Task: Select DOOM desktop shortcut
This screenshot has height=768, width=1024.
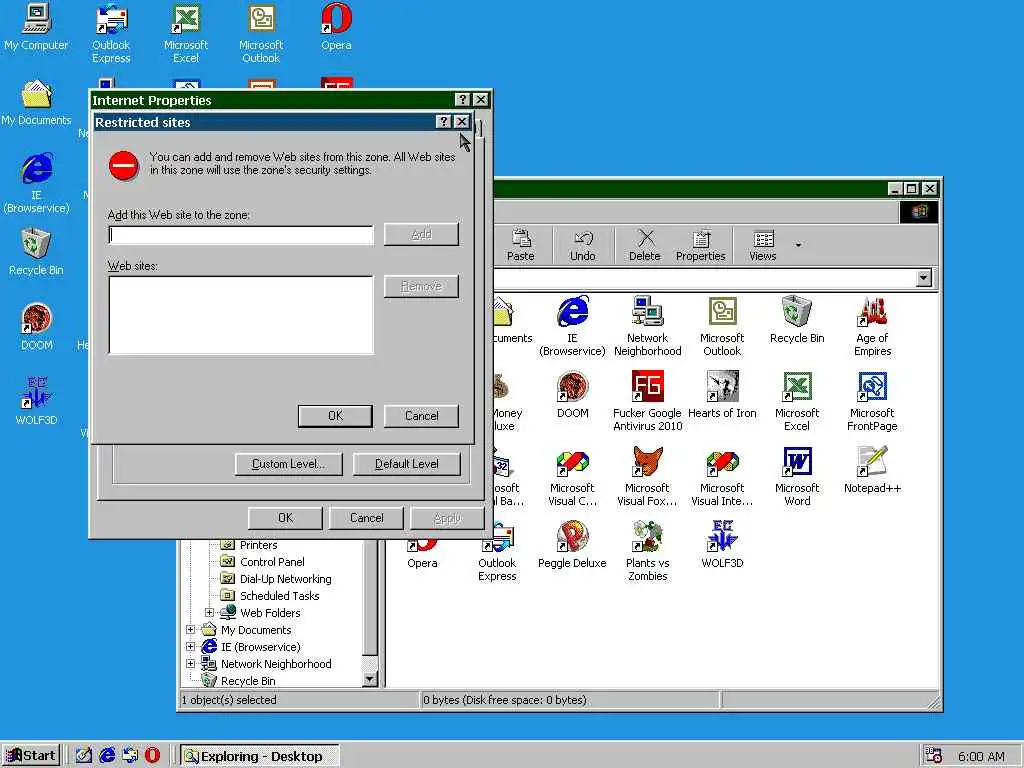Action: 36,327
